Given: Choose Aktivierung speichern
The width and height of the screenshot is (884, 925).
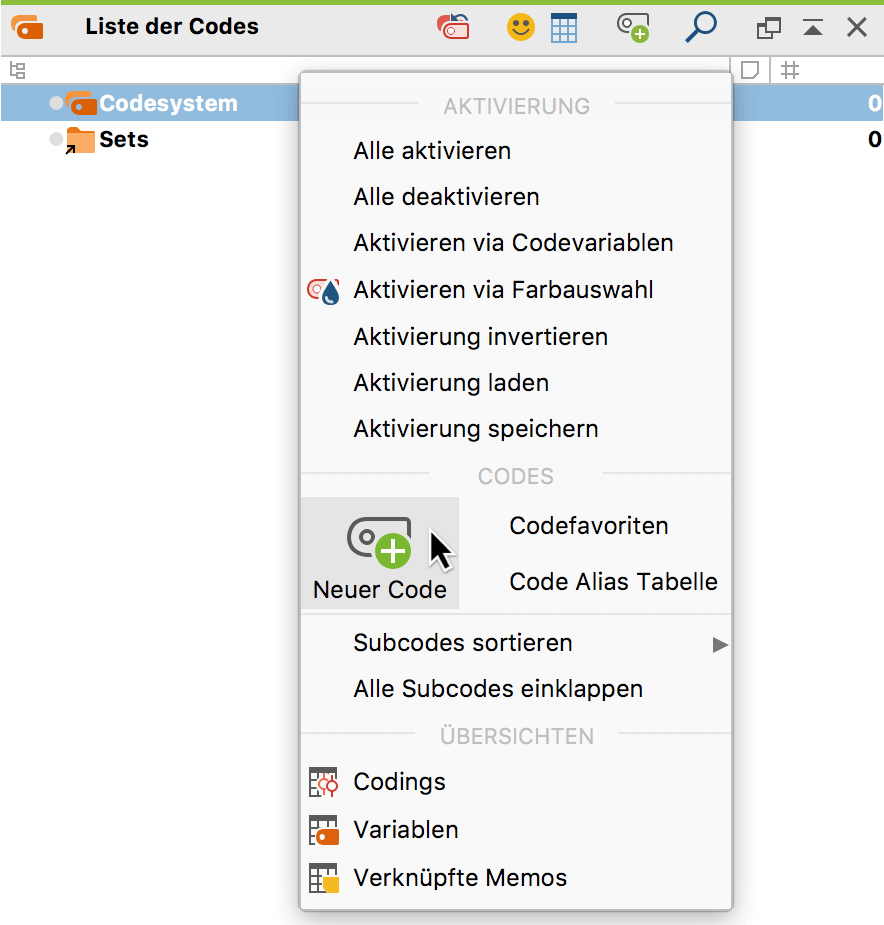Looking at the screenshot, I should (476, 429).
